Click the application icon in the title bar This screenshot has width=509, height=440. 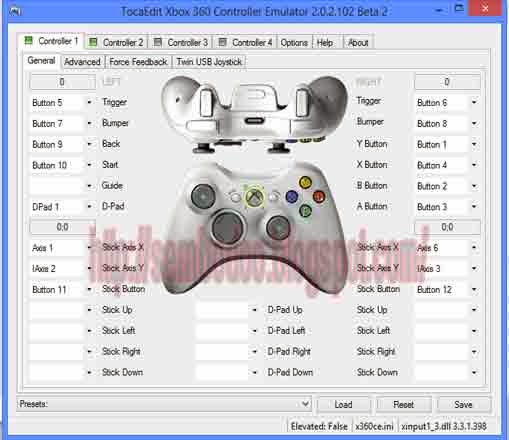(x=15, y=12)
